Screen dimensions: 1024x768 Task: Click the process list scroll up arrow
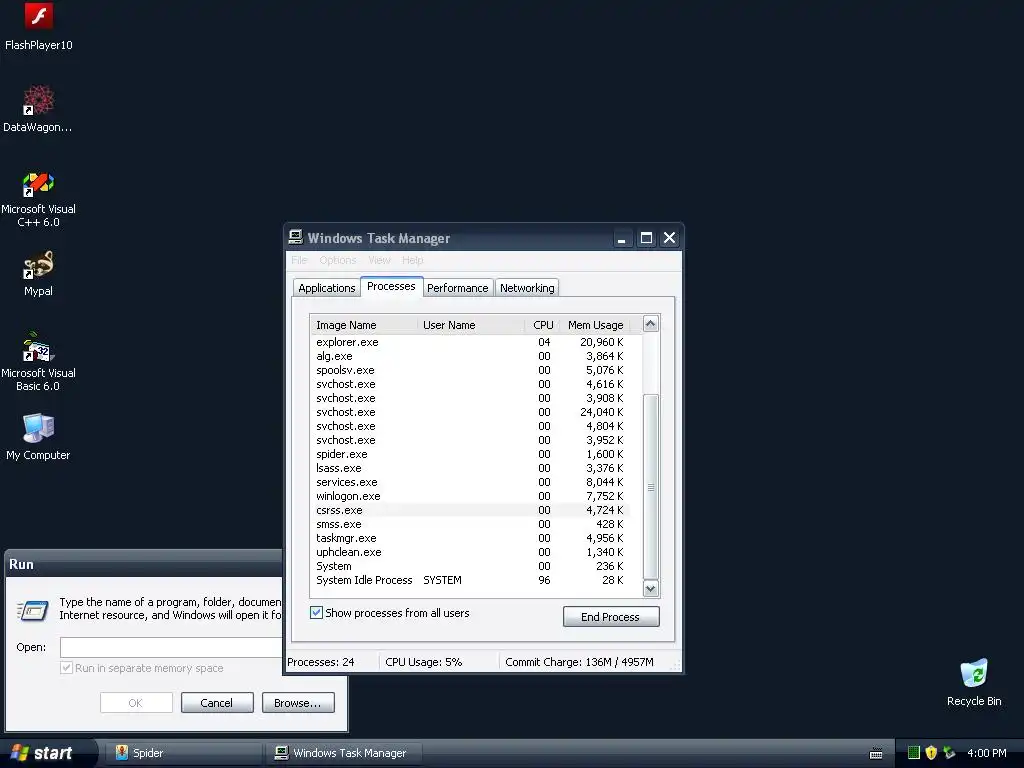pyautogui.click(x=650, y=324)
